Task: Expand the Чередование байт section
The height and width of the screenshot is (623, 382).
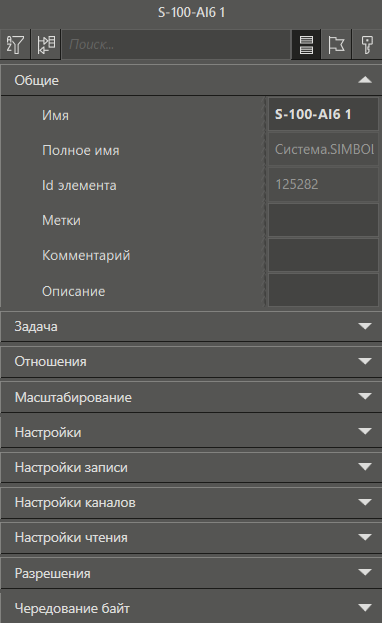Action: point(191,608)
